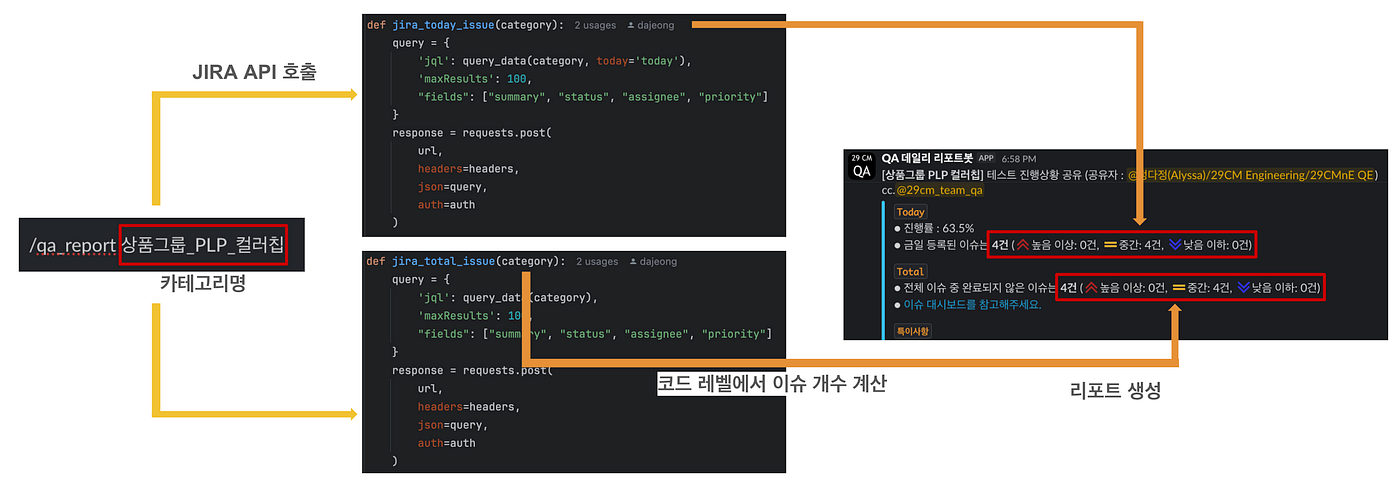
Task: Click the 29CM QA bot avatar
Action: click(x=862, y=167)
